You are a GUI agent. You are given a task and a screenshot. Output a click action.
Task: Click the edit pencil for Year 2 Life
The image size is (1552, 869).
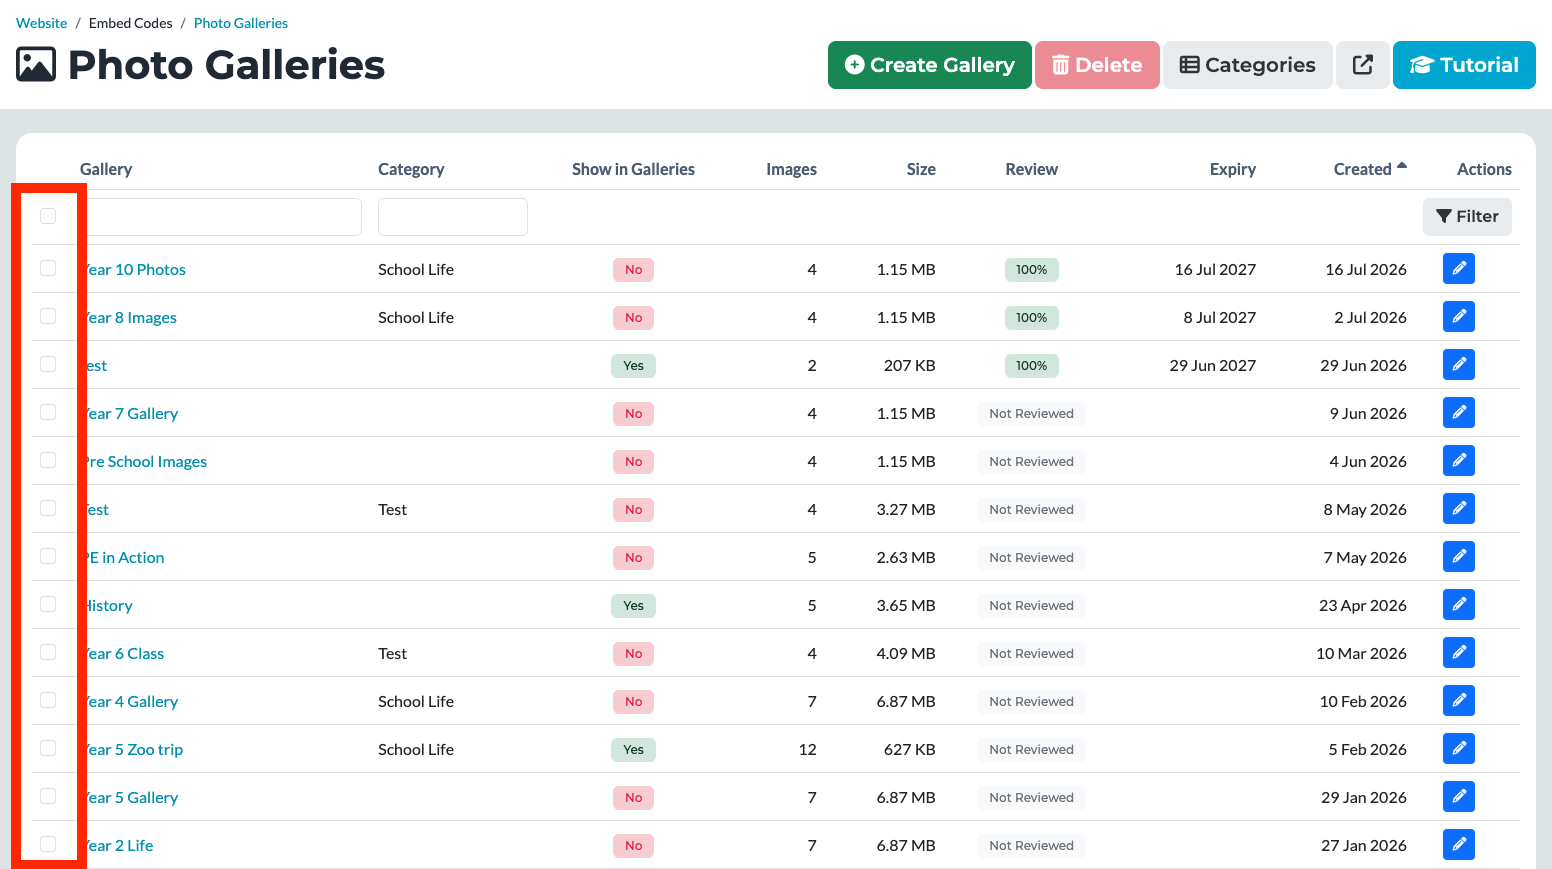pyautogui.click(x=1459, y=845)
